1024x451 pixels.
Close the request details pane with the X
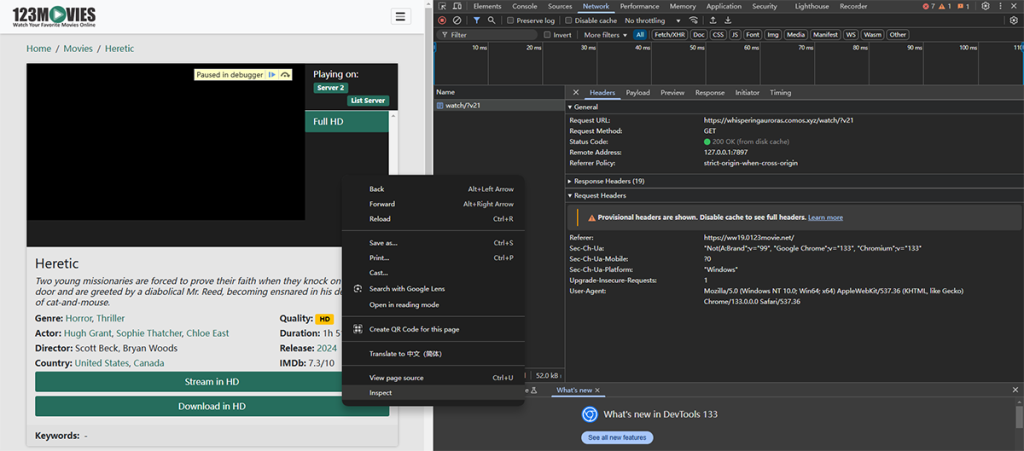[x=575, y=93]
